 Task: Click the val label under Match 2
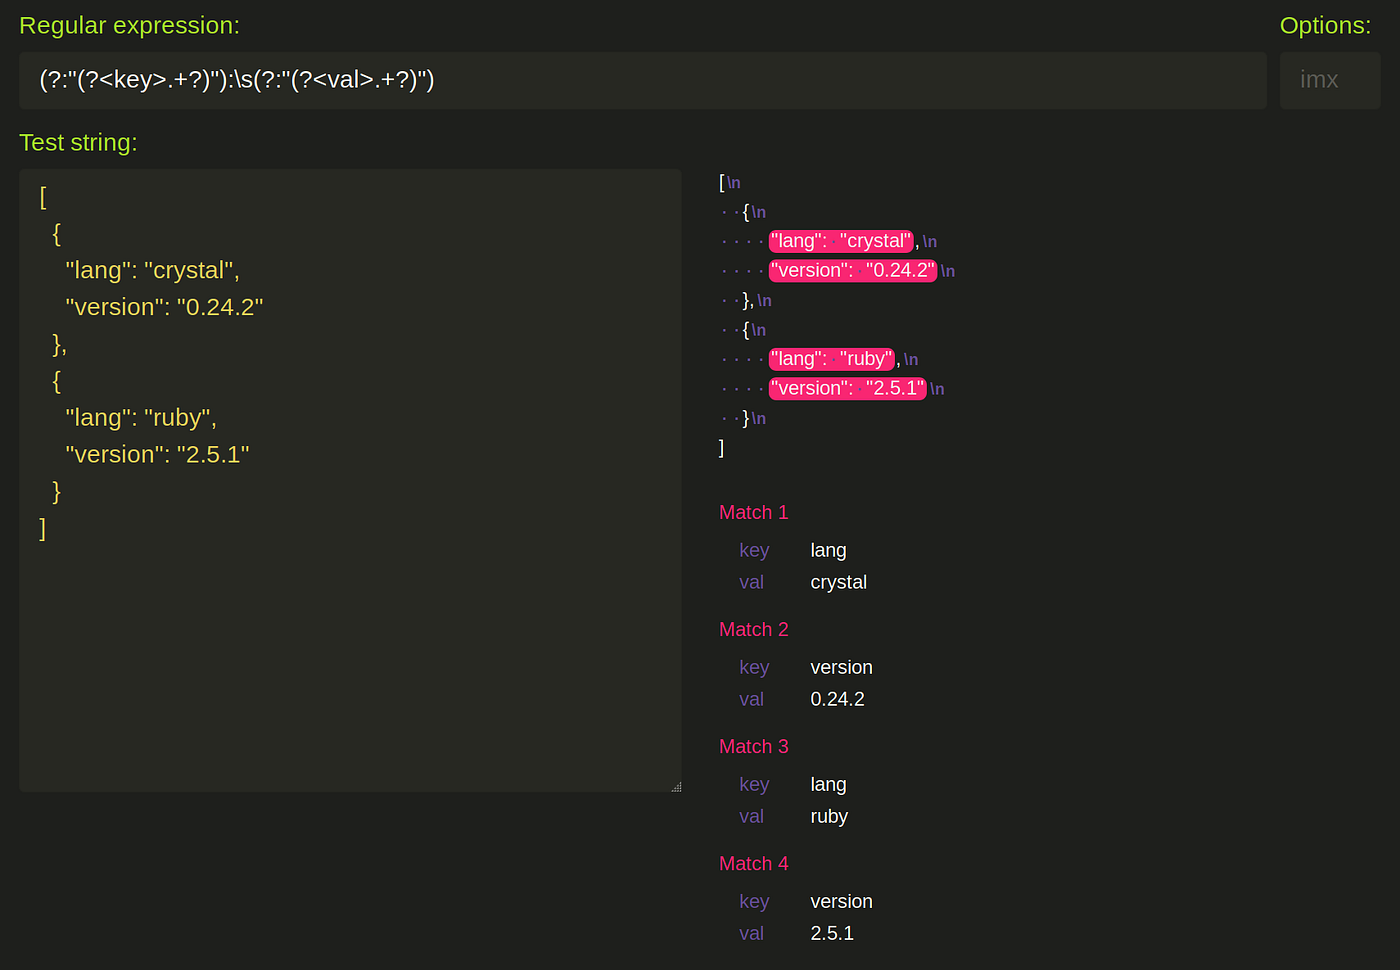tap(751, 699)
